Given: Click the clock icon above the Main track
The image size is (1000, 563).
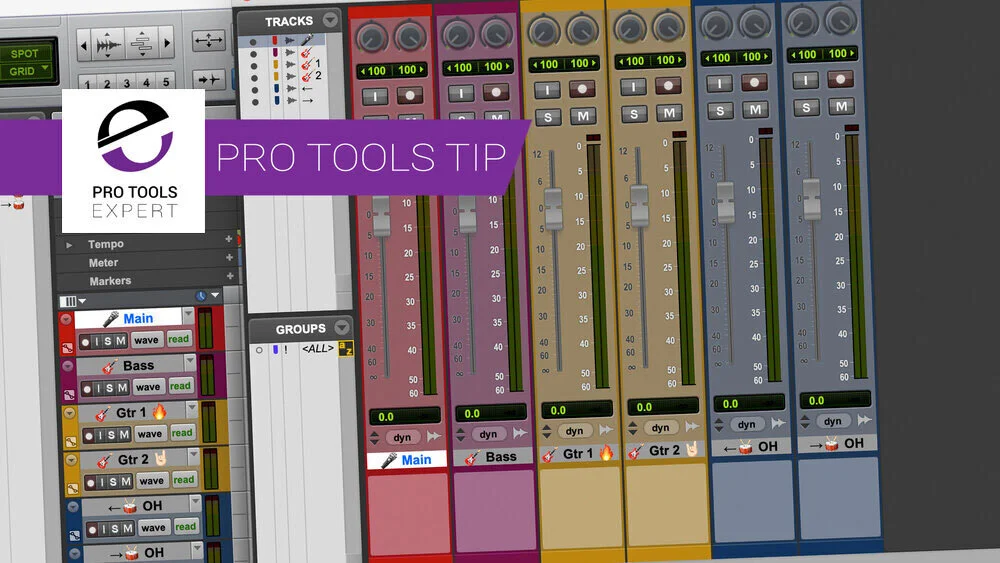Looking at the screenshot, I should pyautogui.click(x=201, y=296).
